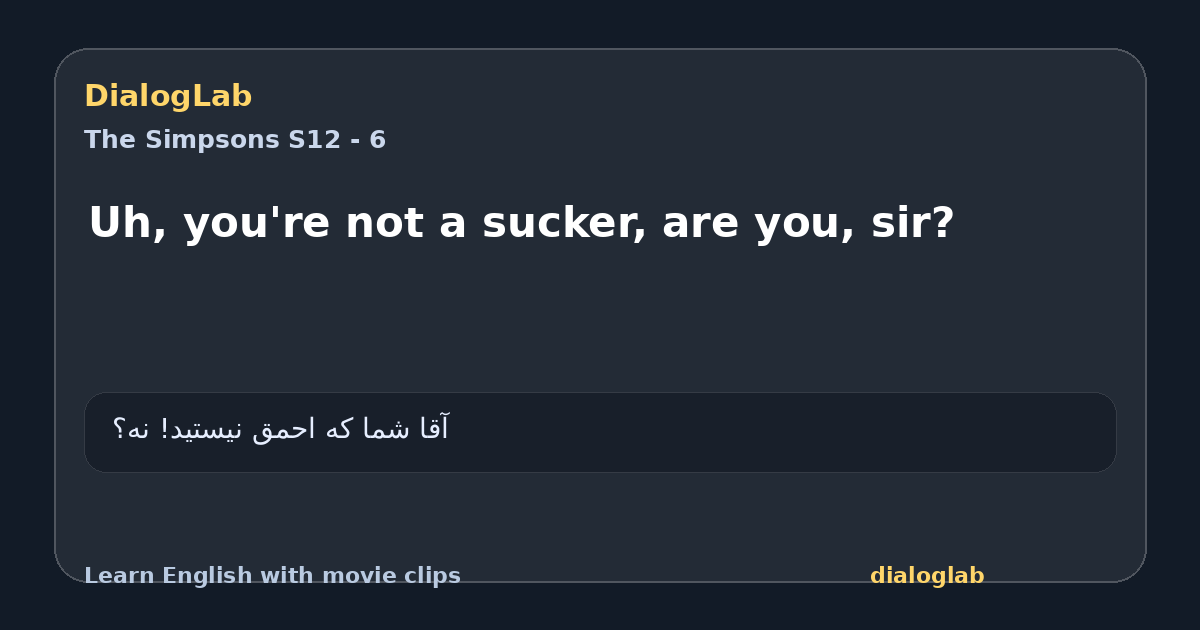Open the Persian translation box
Viewport: 1200px width, 630px height.
click(600, 432)
